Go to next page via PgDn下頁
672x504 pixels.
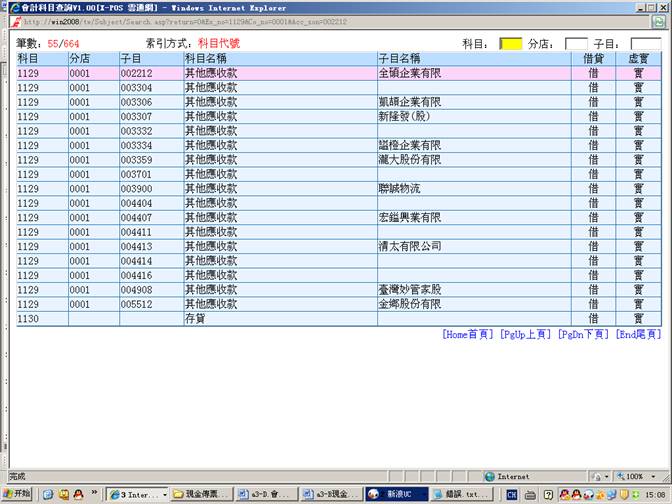[x=584, y=334]
